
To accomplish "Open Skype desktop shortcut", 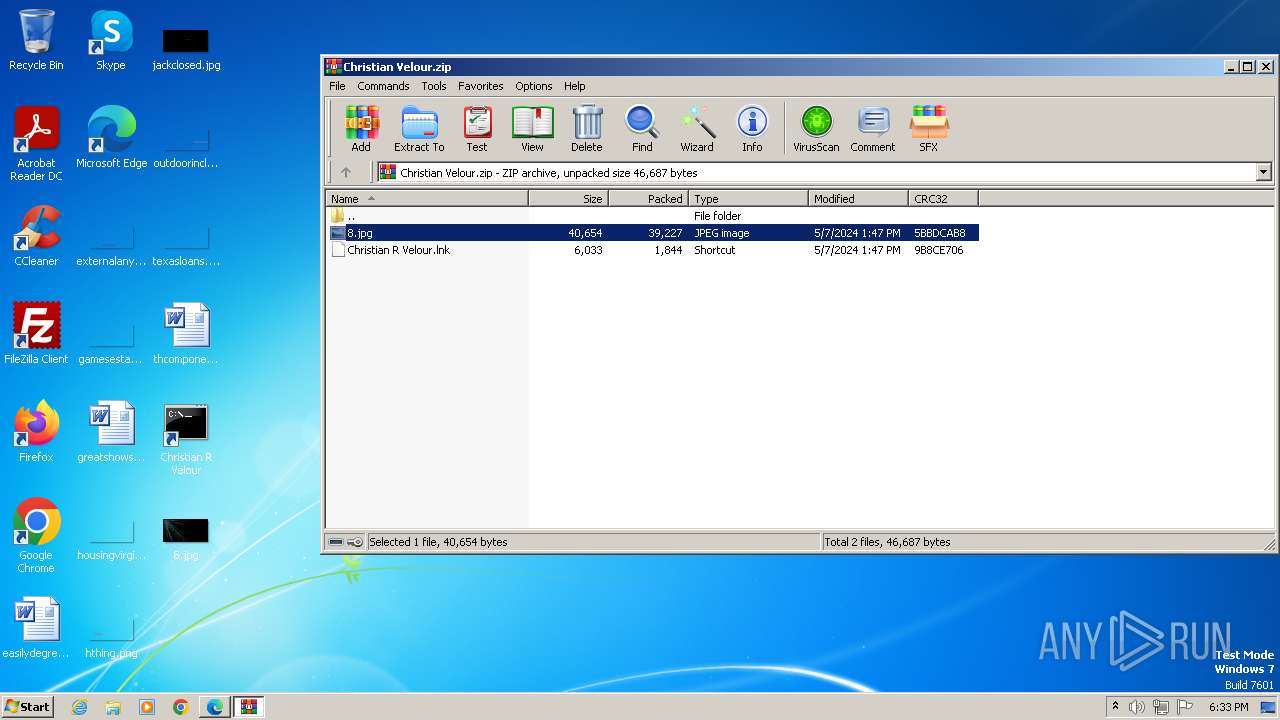I will [111, 40].
